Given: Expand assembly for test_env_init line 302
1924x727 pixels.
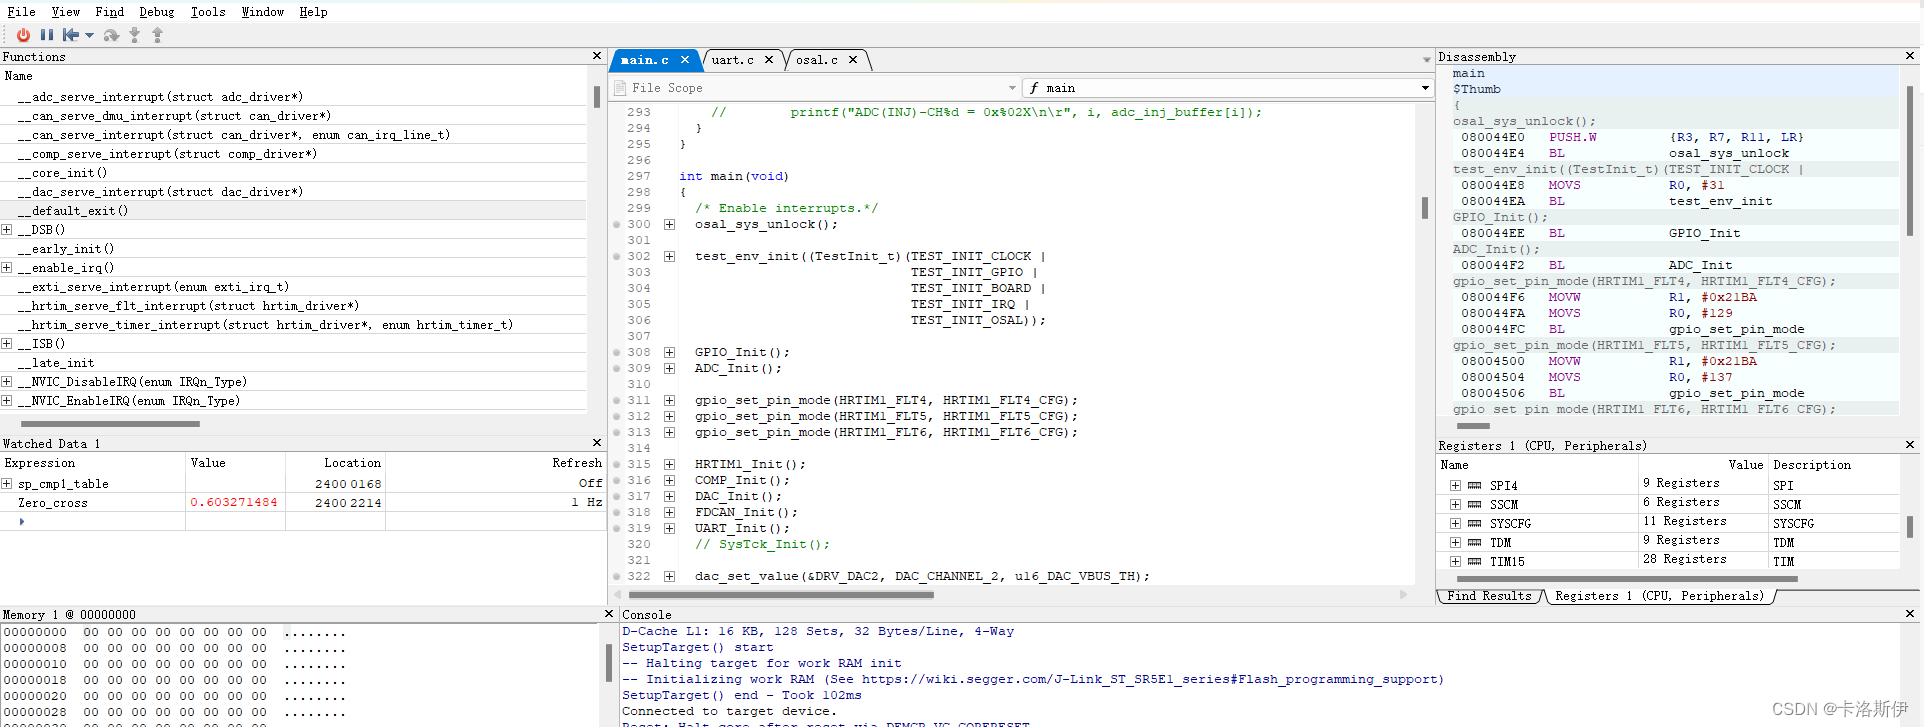Looking at the screenshot, I should tap(669, 256).
